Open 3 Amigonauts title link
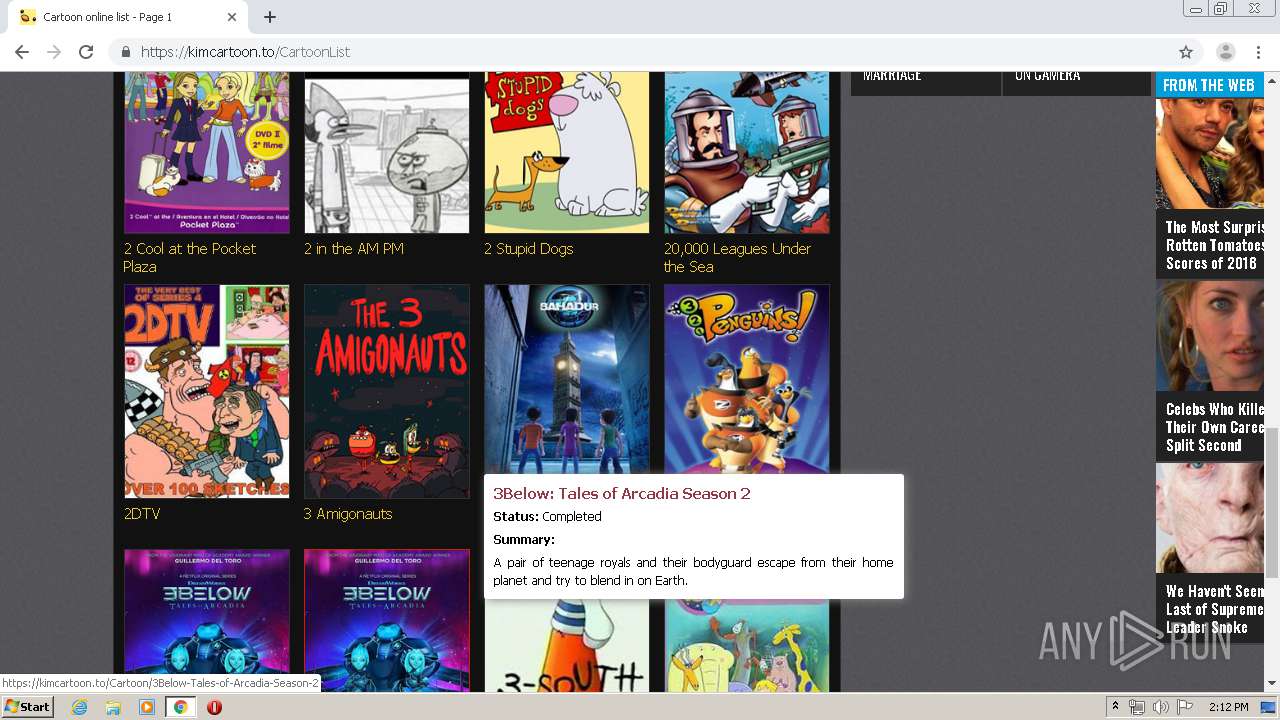Screen dimensions: 1280x720 pos(348,513)
